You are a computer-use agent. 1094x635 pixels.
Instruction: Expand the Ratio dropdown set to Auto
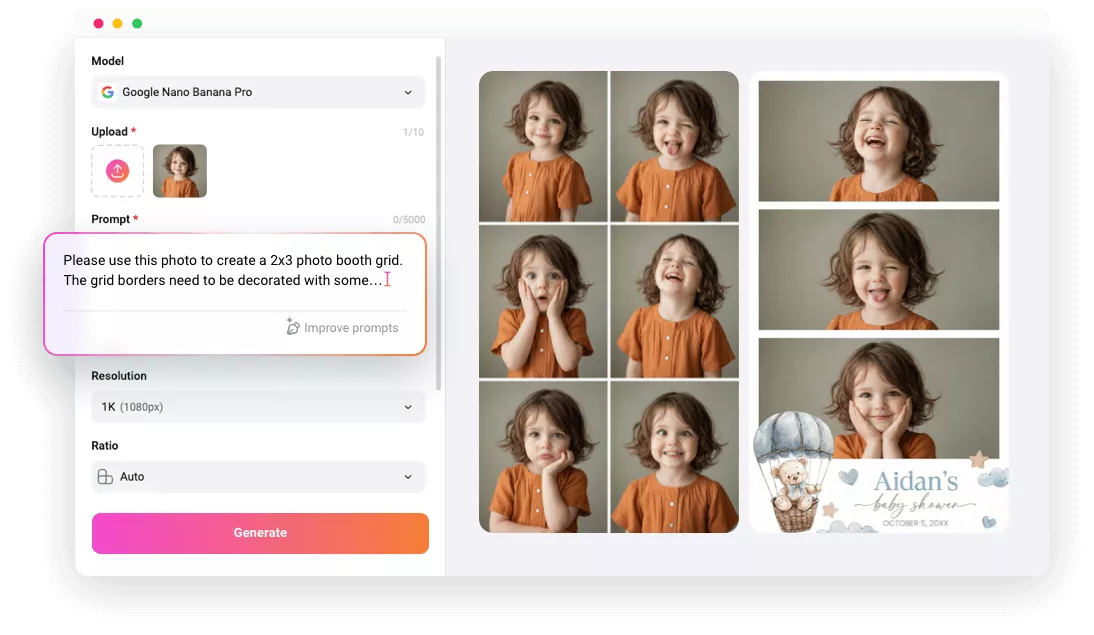pyautogui.click(x=258, y=477)
